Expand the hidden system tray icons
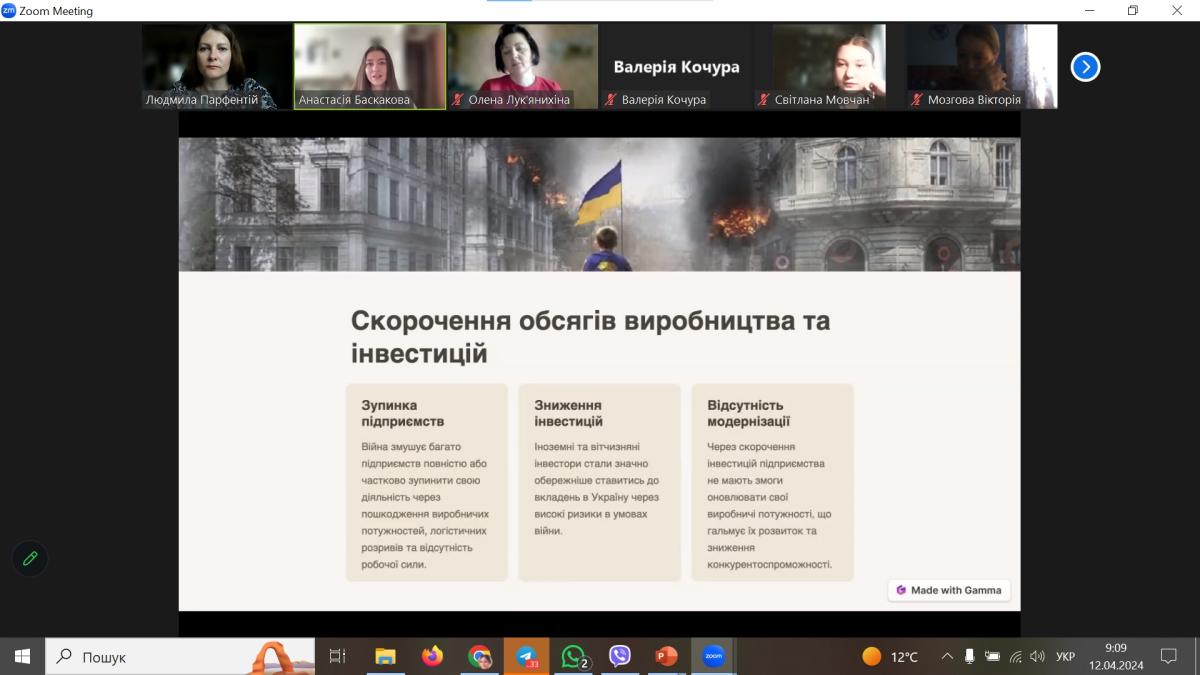The width and height of the screenshot is (1200, 675). [x=947, y=657]
